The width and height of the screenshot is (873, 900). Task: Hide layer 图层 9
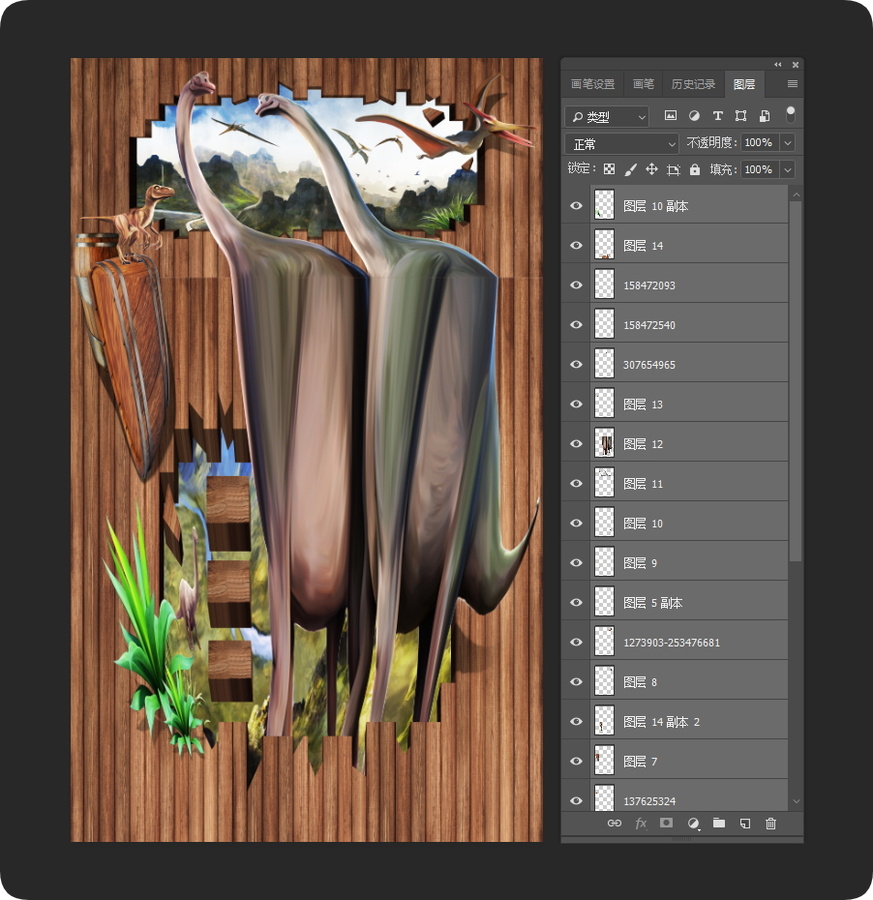[576, 562]
